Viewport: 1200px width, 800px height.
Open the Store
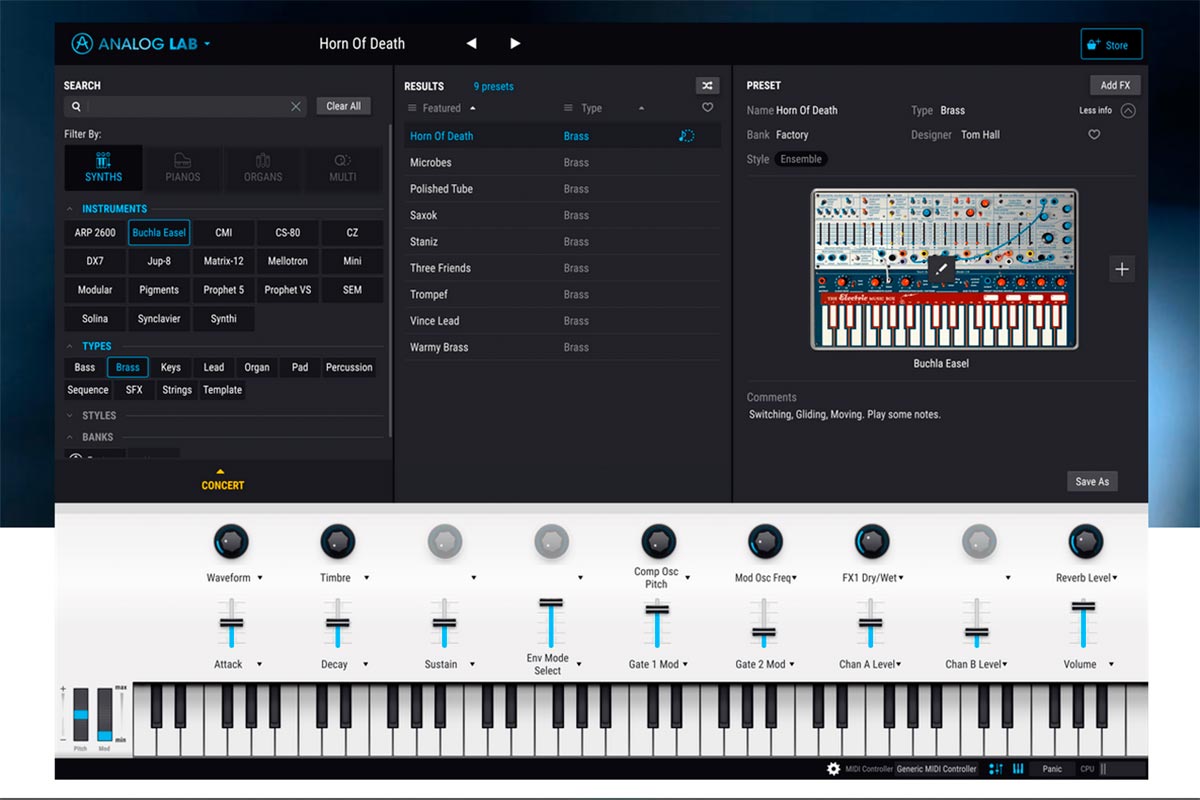pos(1111,45)
